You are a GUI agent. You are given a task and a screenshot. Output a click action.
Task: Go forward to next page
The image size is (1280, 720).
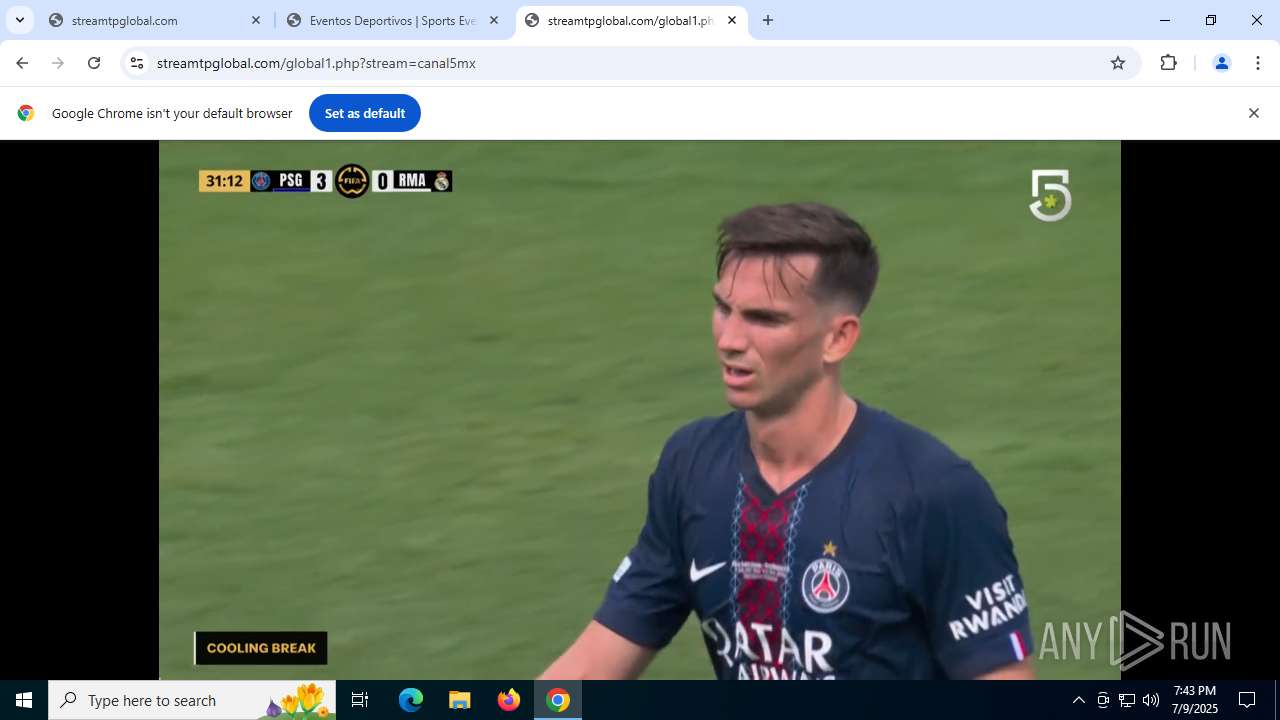(x=58, y=63)
